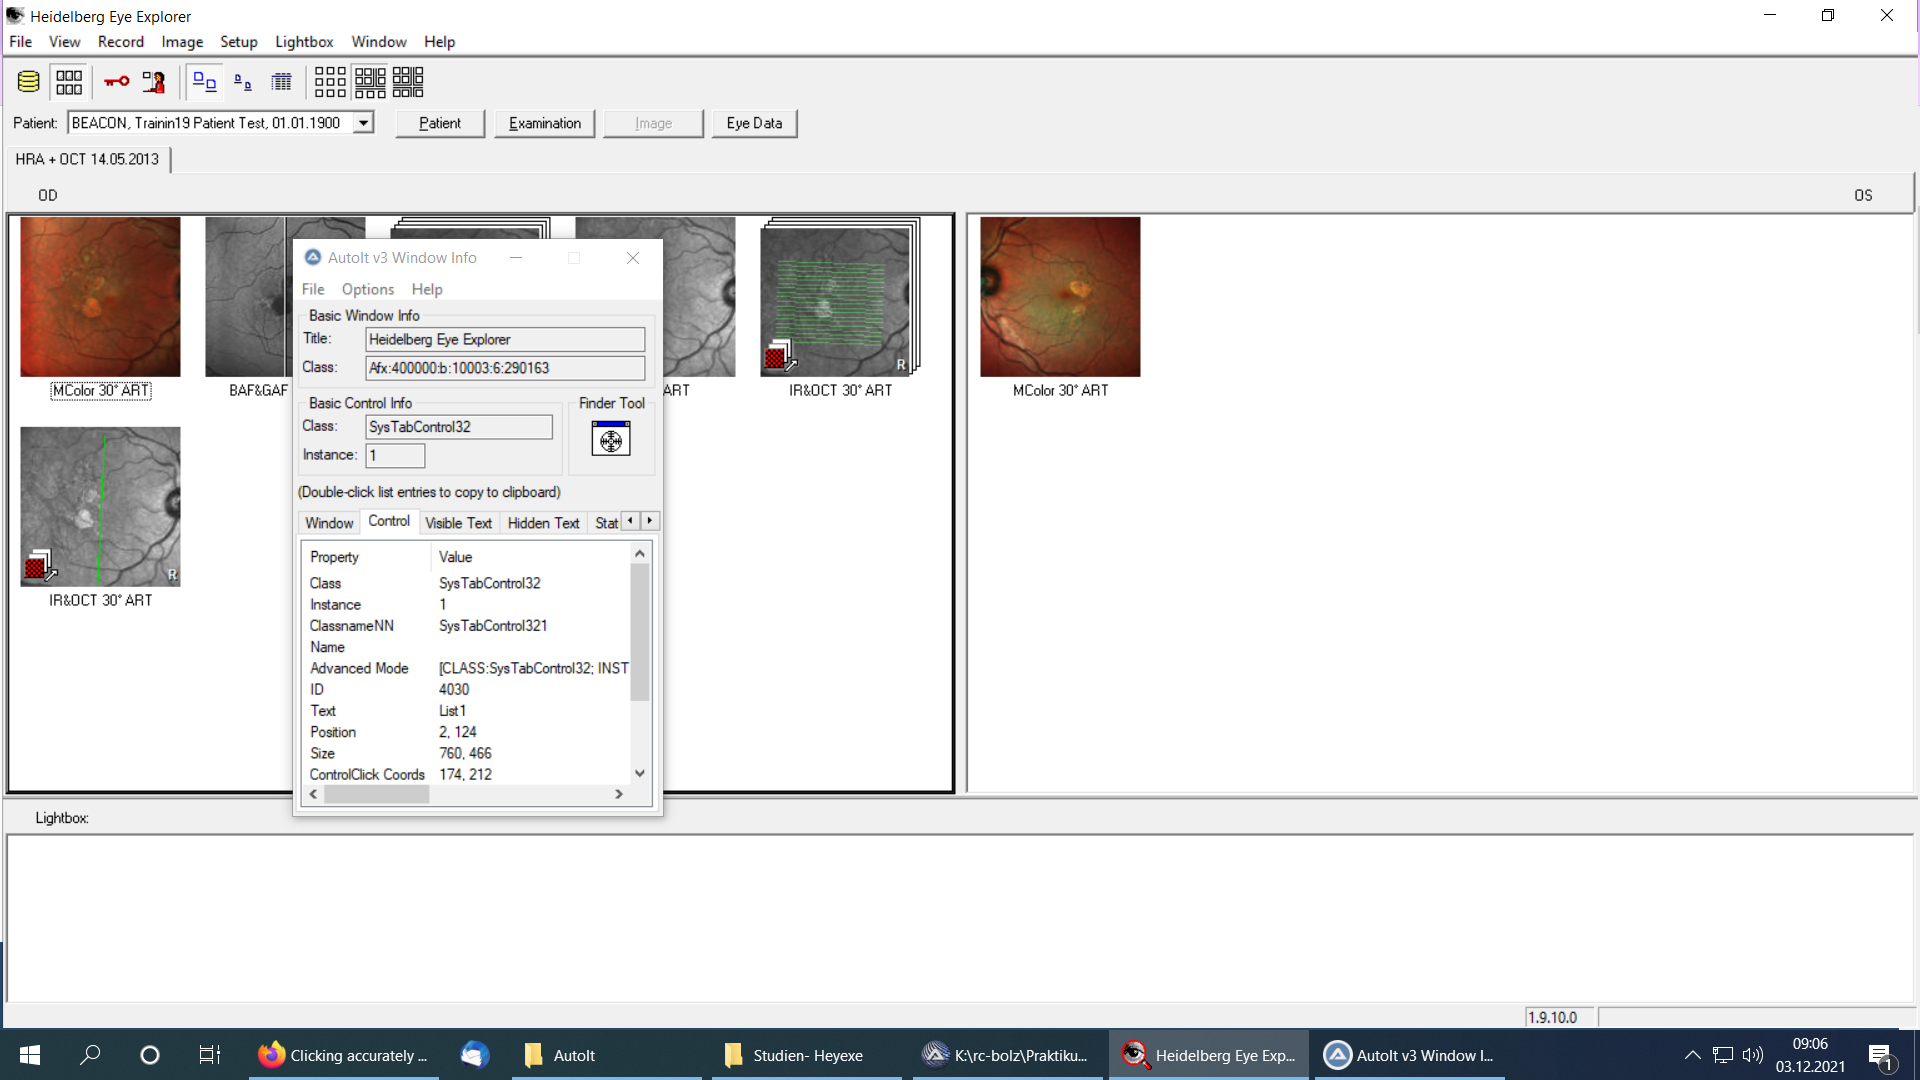Viewport: 1920px width, 1080px height.
Task: Open AutoIt Options menu
Action: pyautogui.click(x=367, y=289)
